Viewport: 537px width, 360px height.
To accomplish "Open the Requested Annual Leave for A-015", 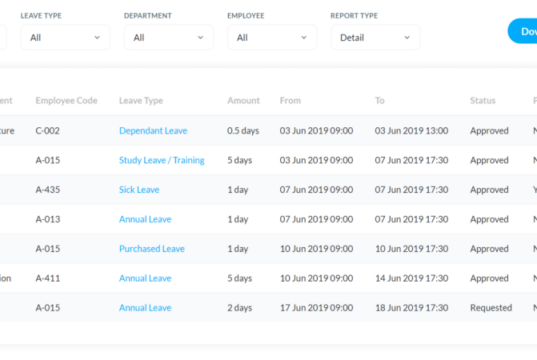I will point(145,307).
